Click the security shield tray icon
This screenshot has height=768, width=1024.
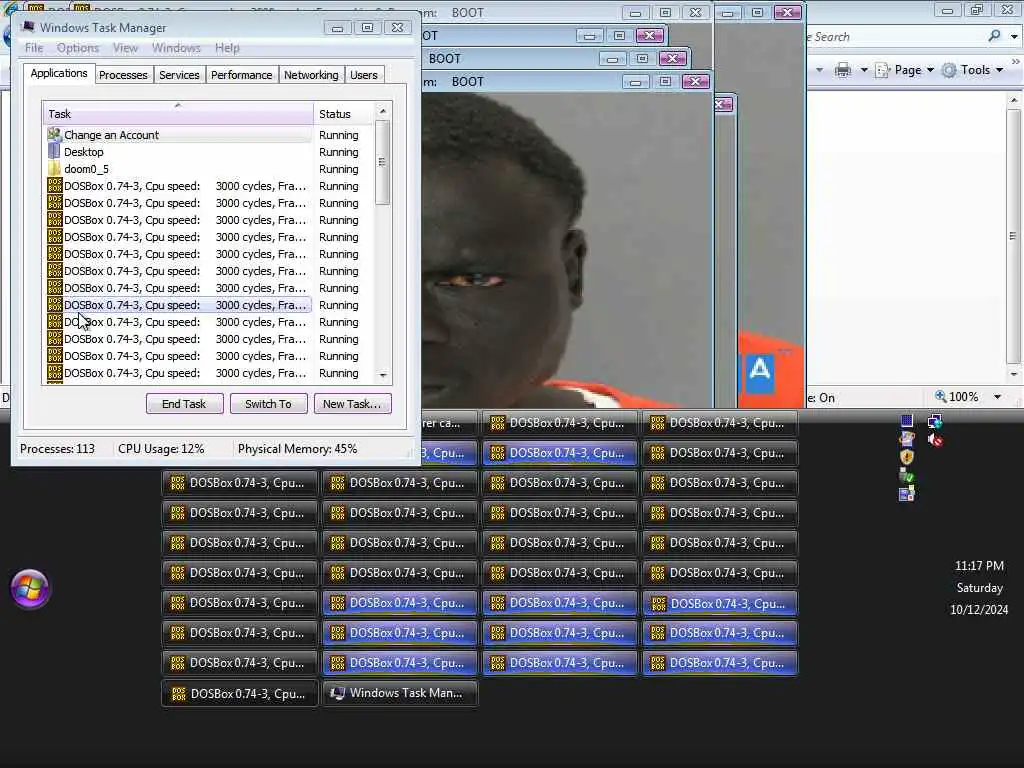pos(906,457)
